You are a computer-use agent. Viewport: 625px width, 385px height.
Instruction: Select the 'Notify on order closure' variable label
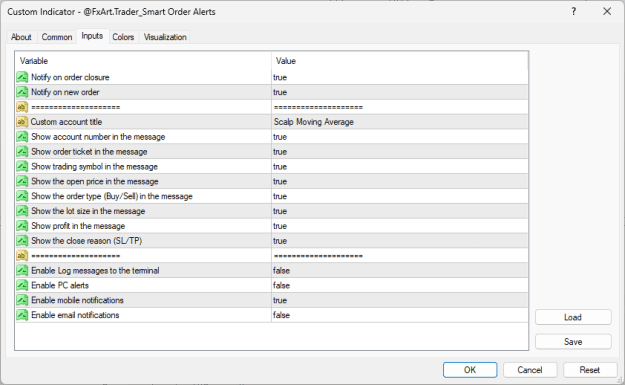coord(70,77)
